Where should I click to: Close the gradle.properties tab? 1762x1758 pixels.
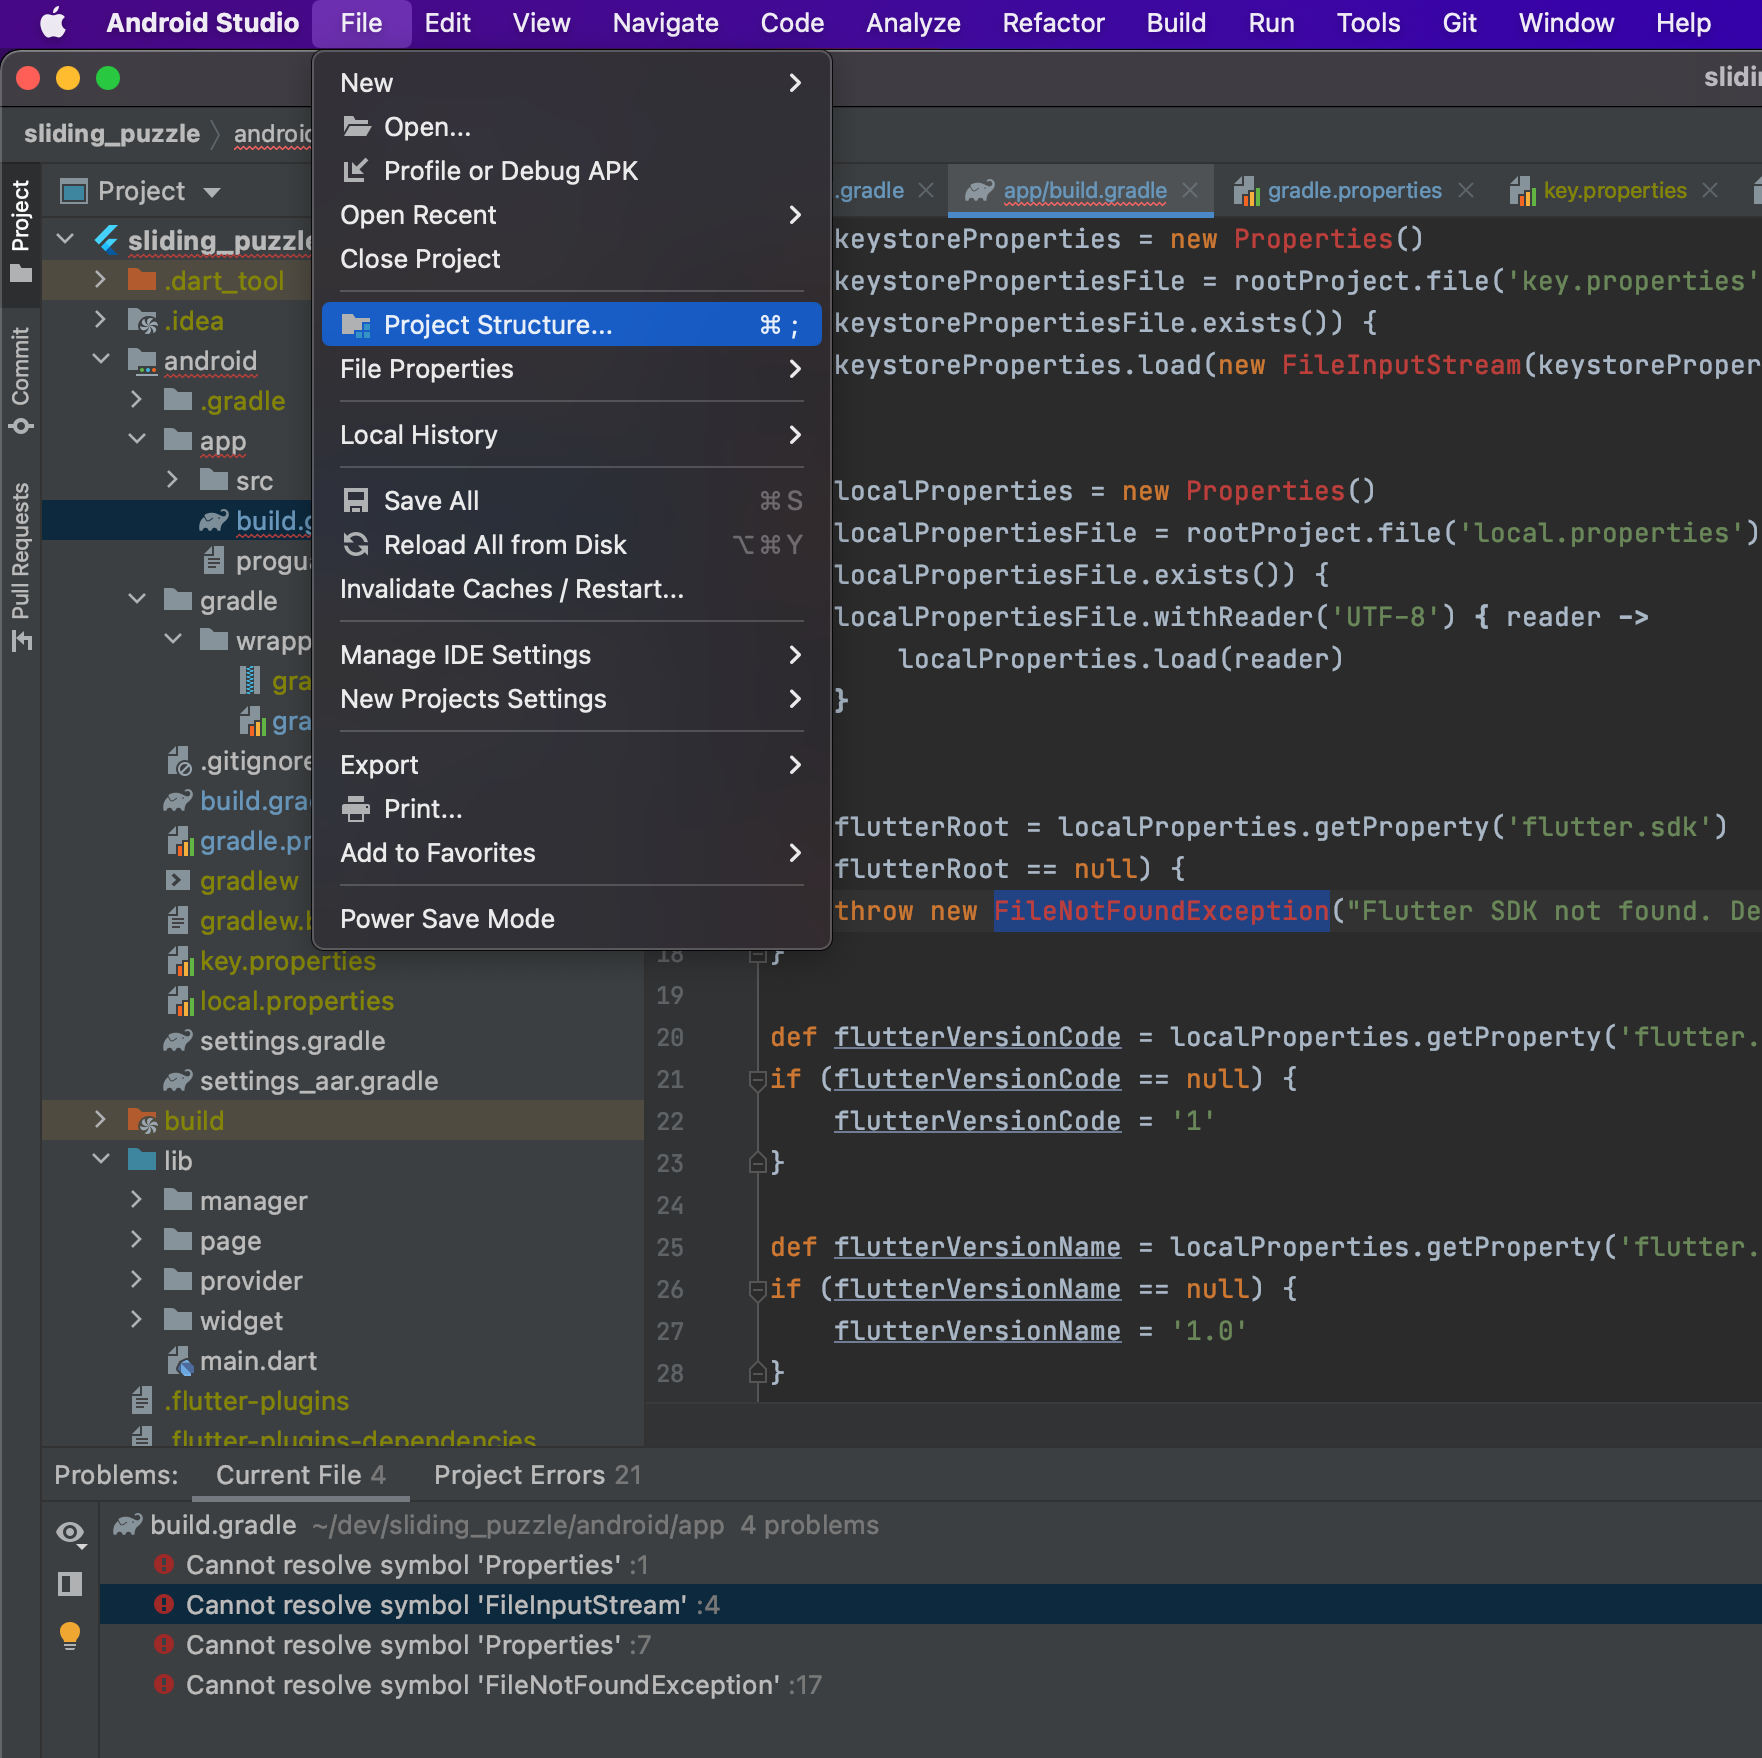[x=1466, y=190]
